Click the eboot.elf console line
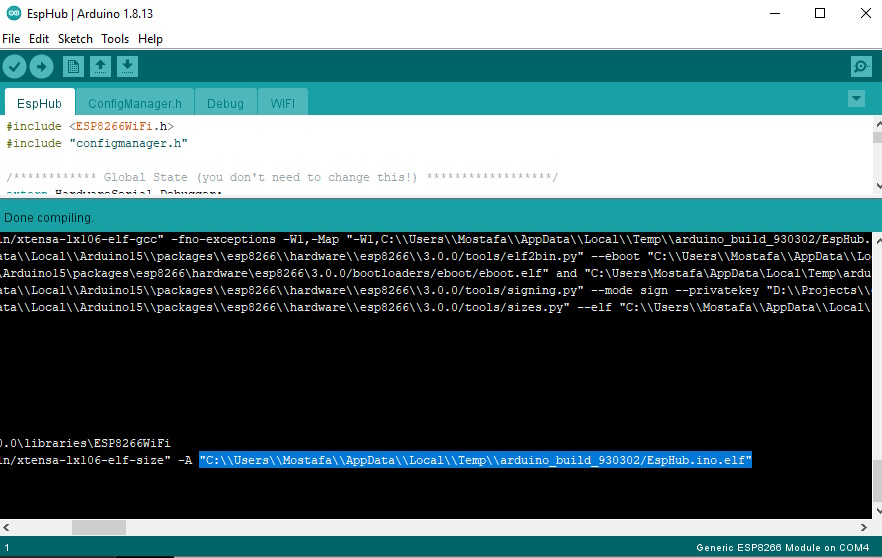Screen dimensions: 882x558 point(435,273)
